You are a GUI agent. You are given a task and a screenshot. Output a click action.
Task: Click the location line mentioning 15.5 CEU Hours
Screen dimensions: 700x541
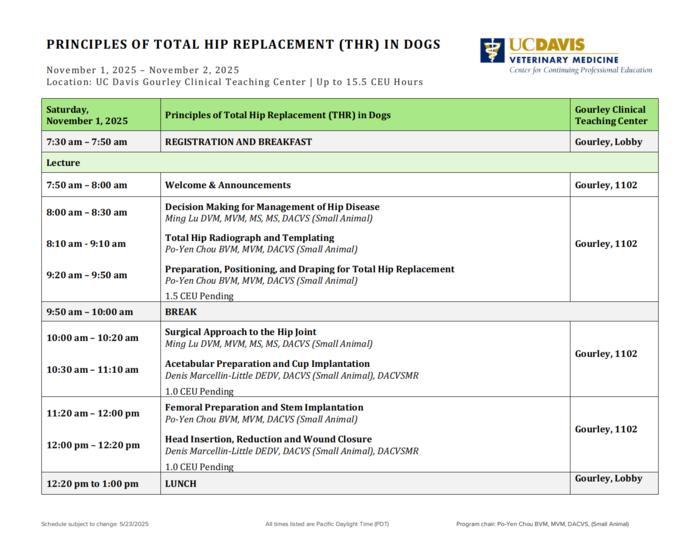tap(235, 82)
